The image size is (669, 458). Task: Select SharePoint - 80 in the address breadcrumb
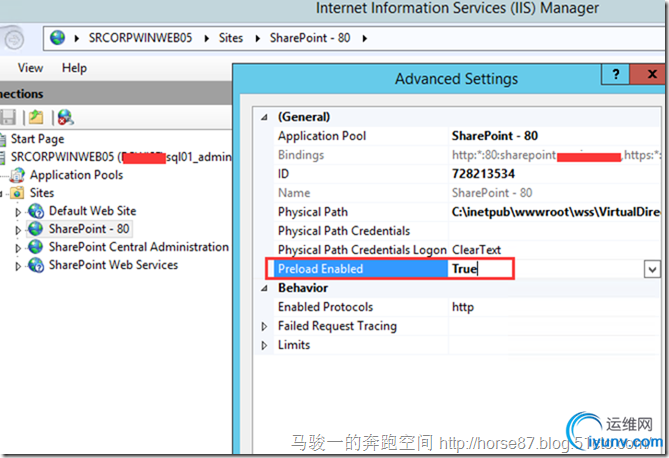(x=310, y=38)
